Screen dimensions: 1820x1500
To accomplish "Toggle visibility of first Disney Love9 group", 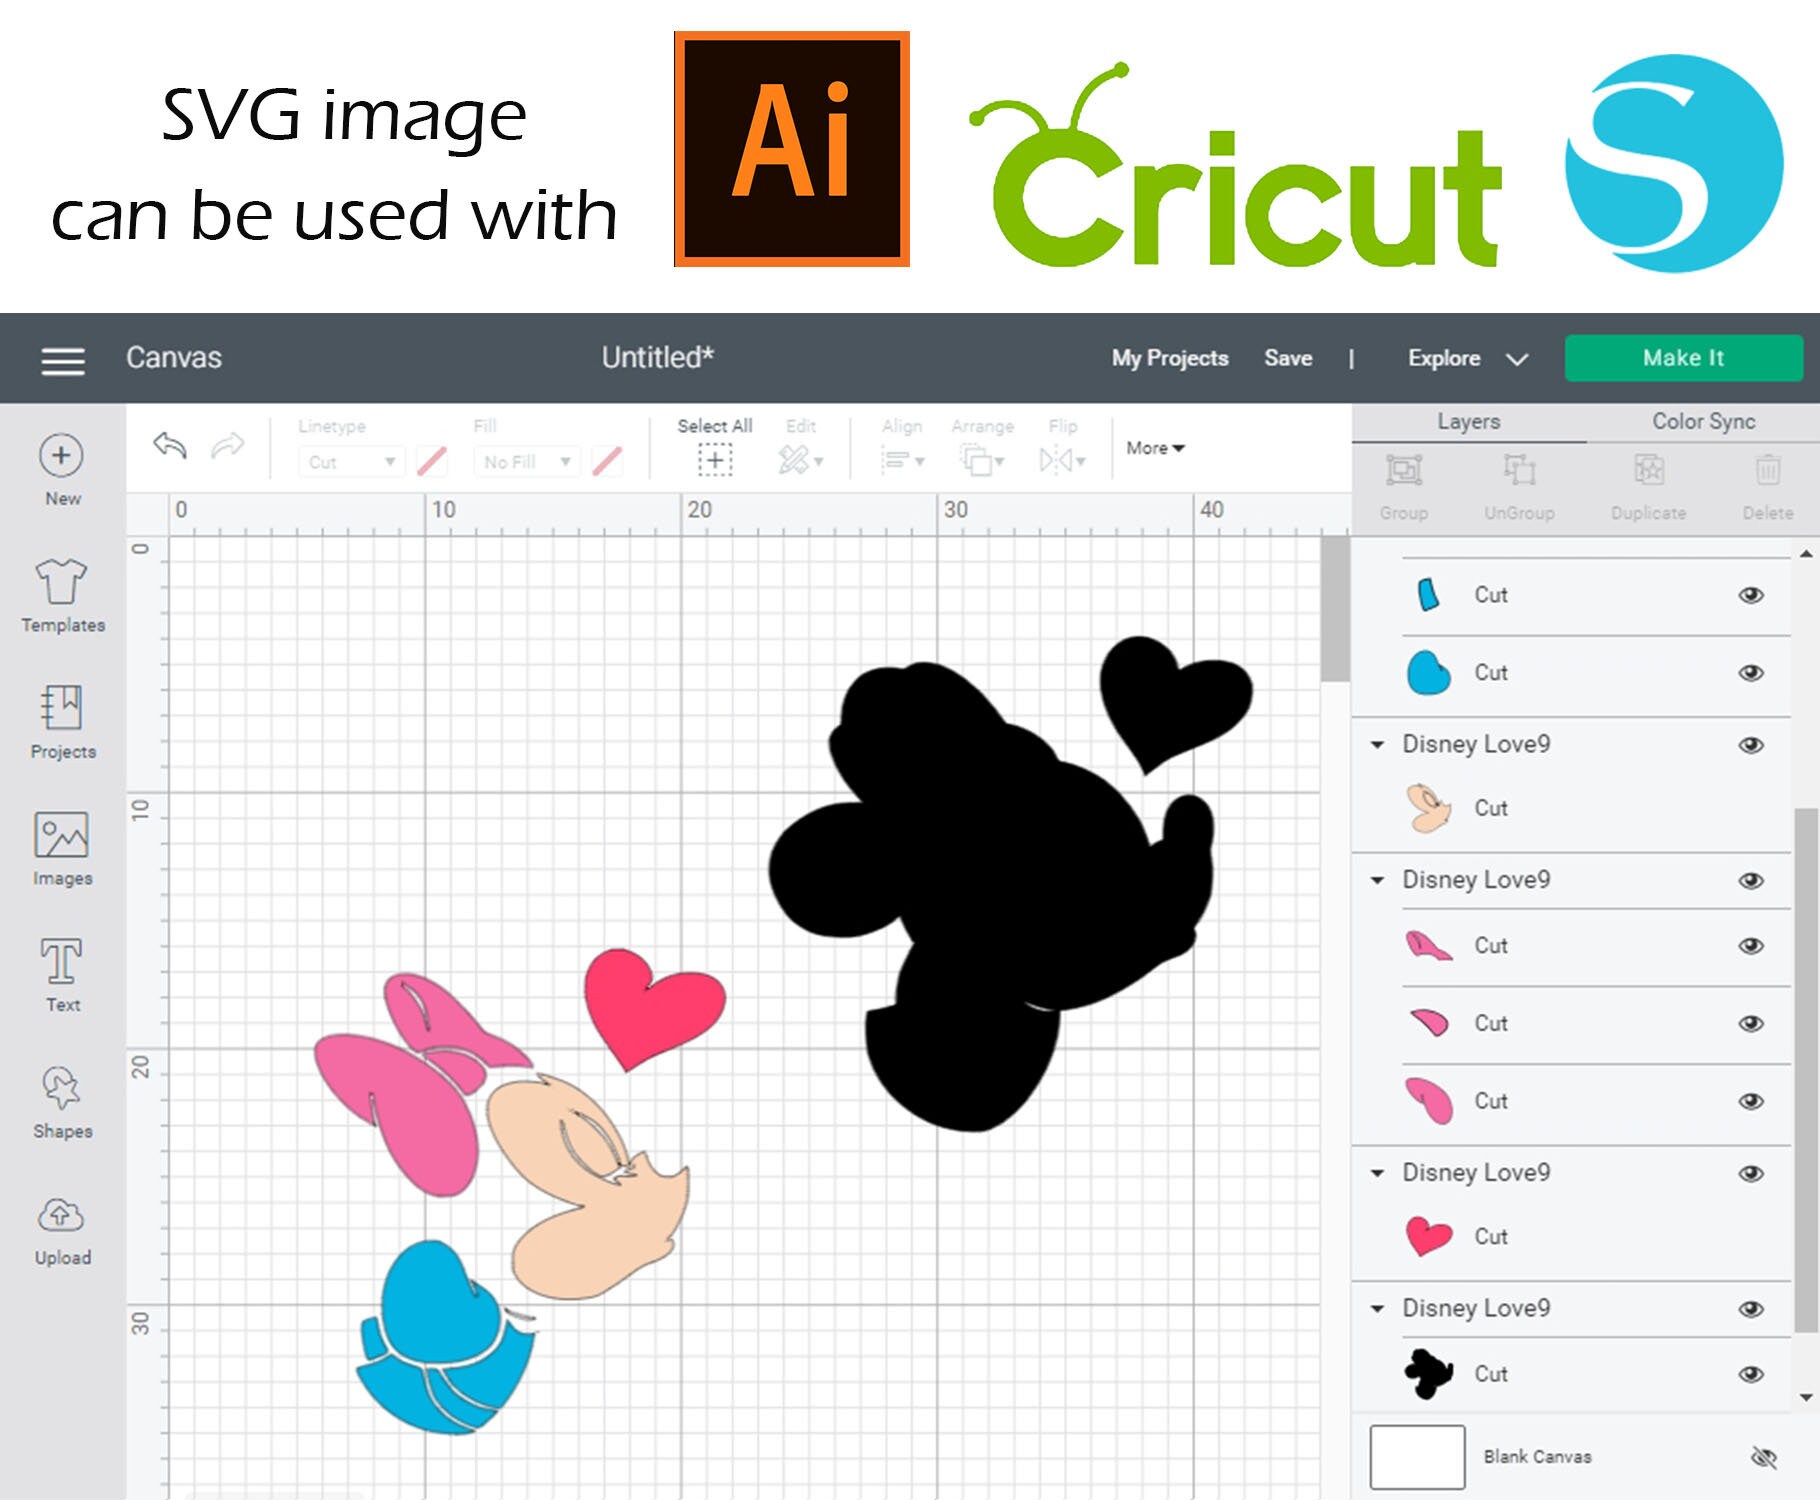I will click(x=1750, y=745).
